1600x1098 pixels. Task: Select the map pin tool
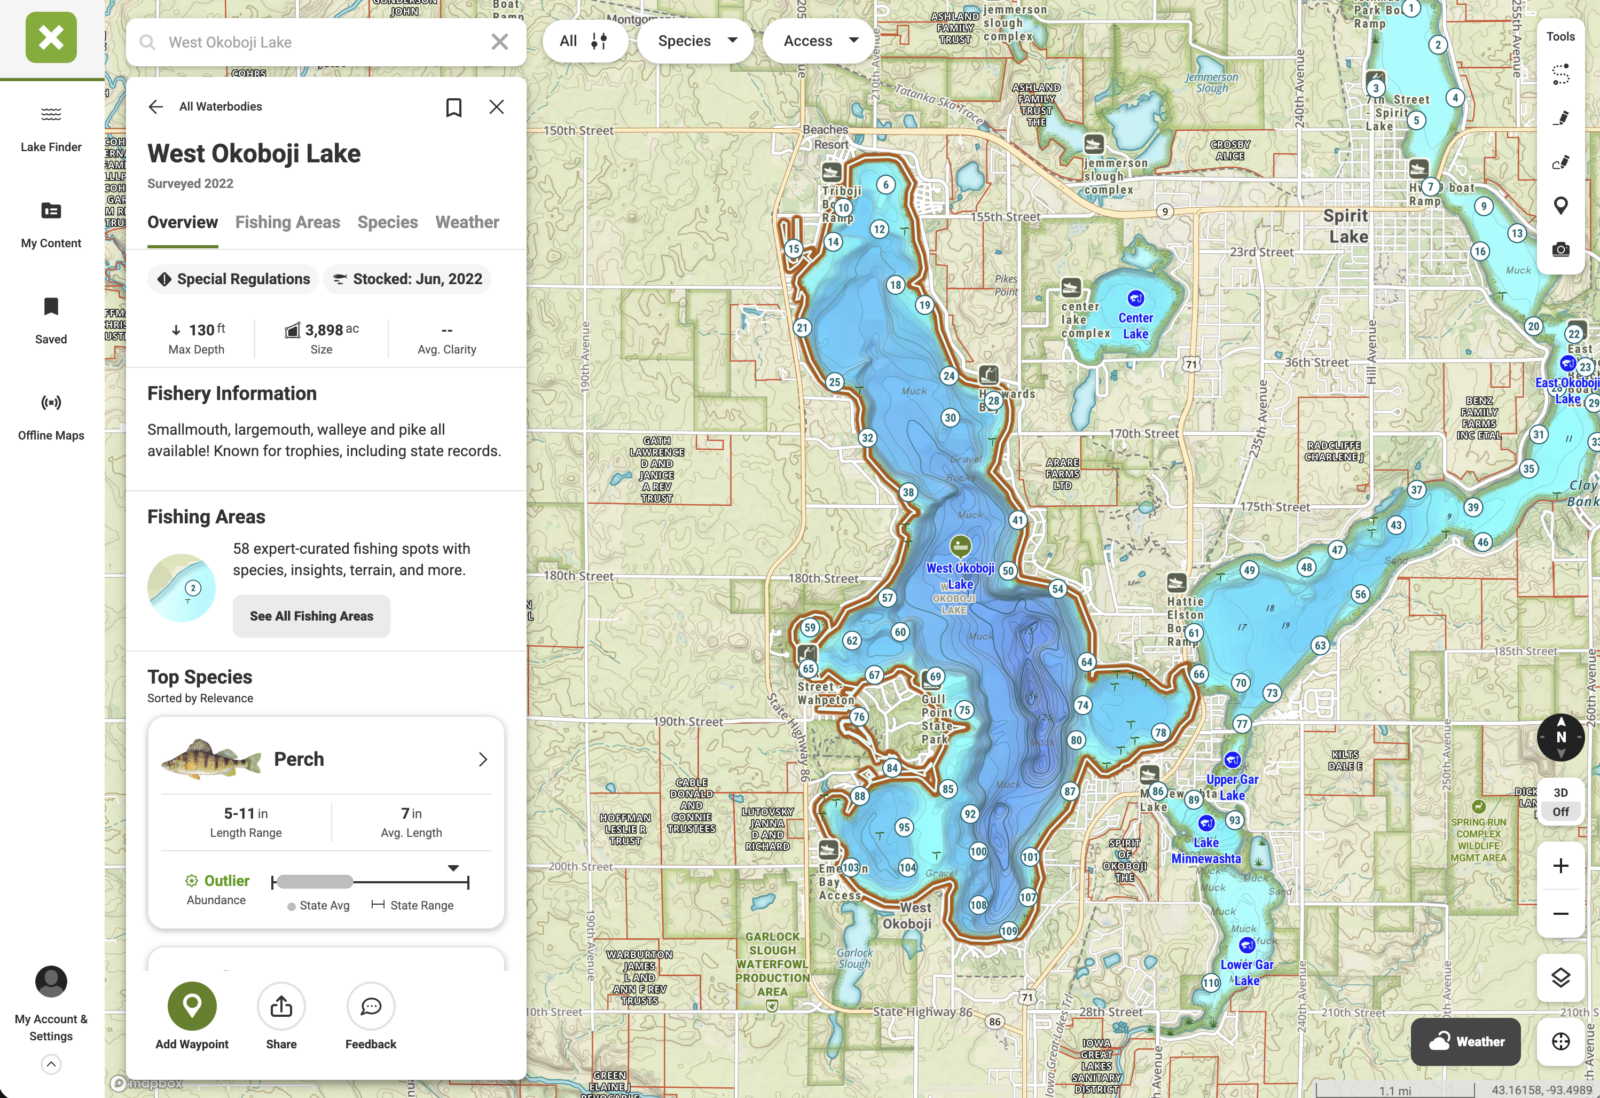click(1560, 206)
